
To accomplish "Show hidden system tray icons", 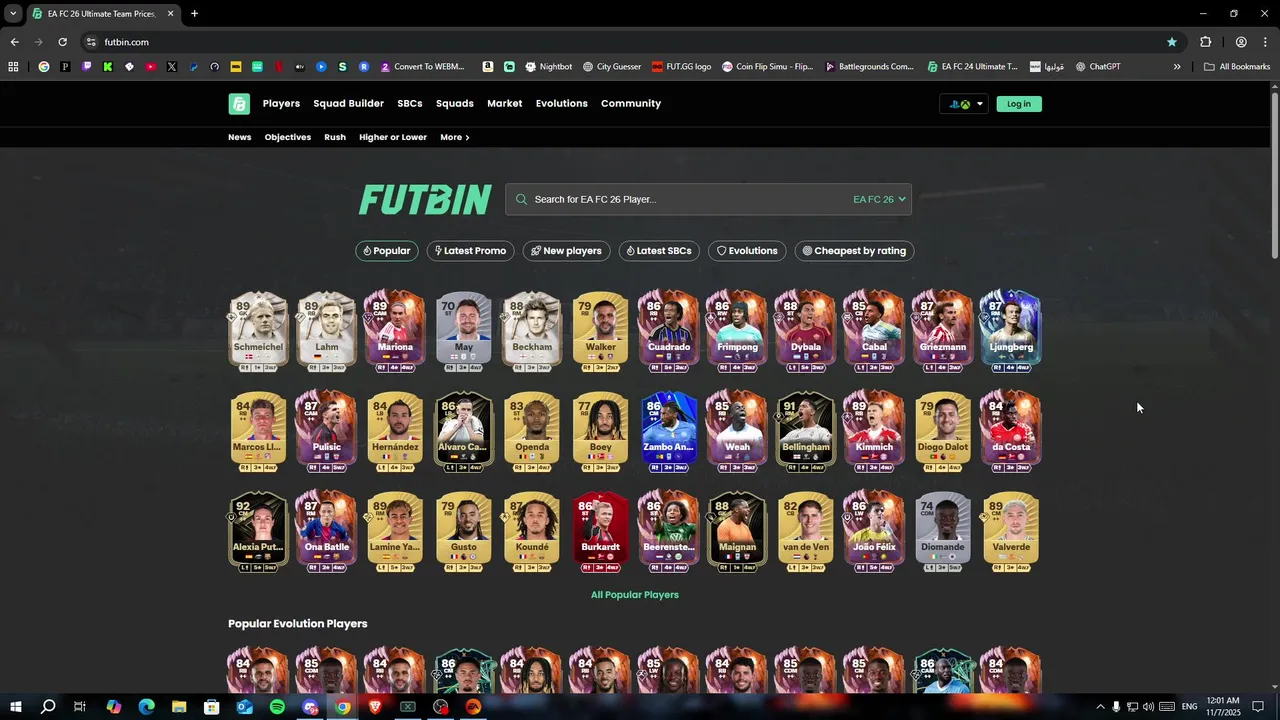I will coord(1100,707).
